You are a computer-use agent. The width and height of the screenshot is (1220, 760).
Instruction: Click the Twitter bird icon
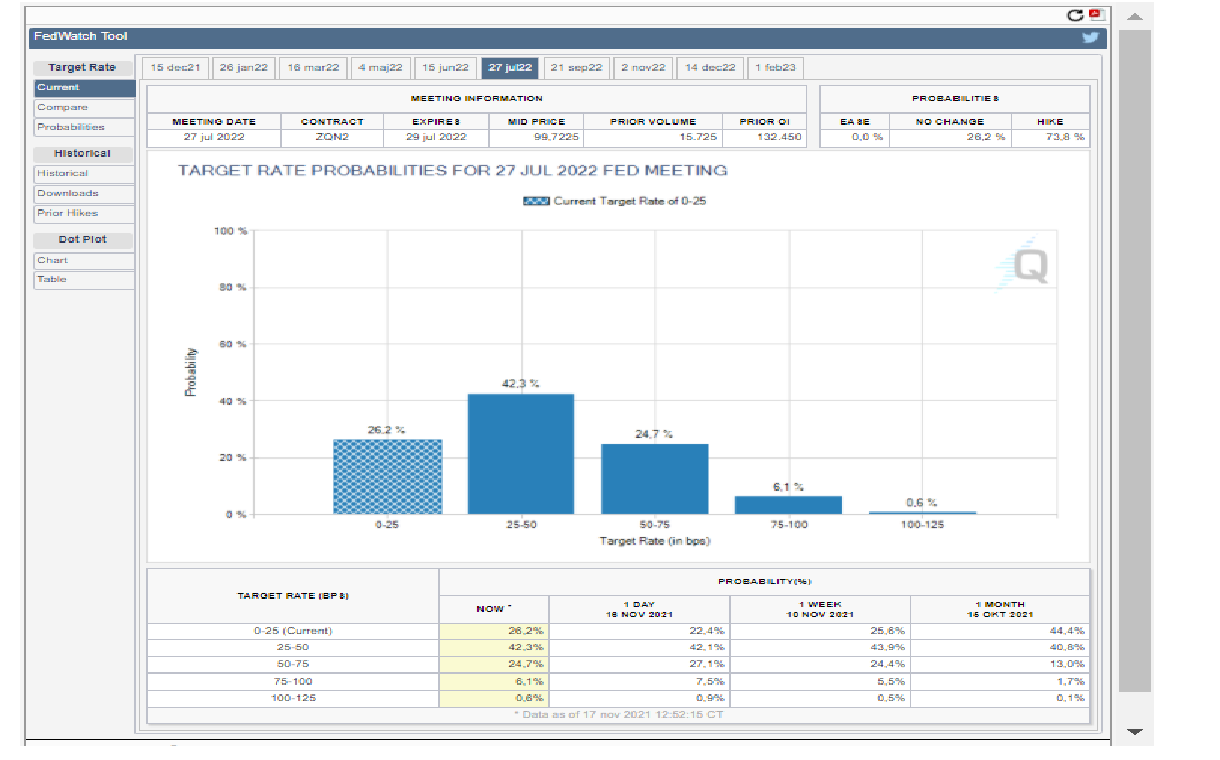tap(1090, 38)
